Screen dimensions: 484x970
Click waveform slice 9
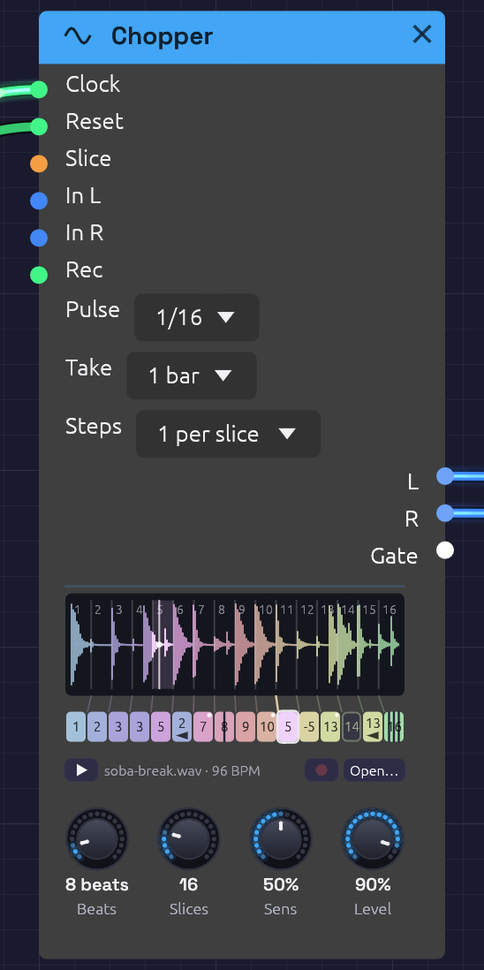[x=245, y=644]
